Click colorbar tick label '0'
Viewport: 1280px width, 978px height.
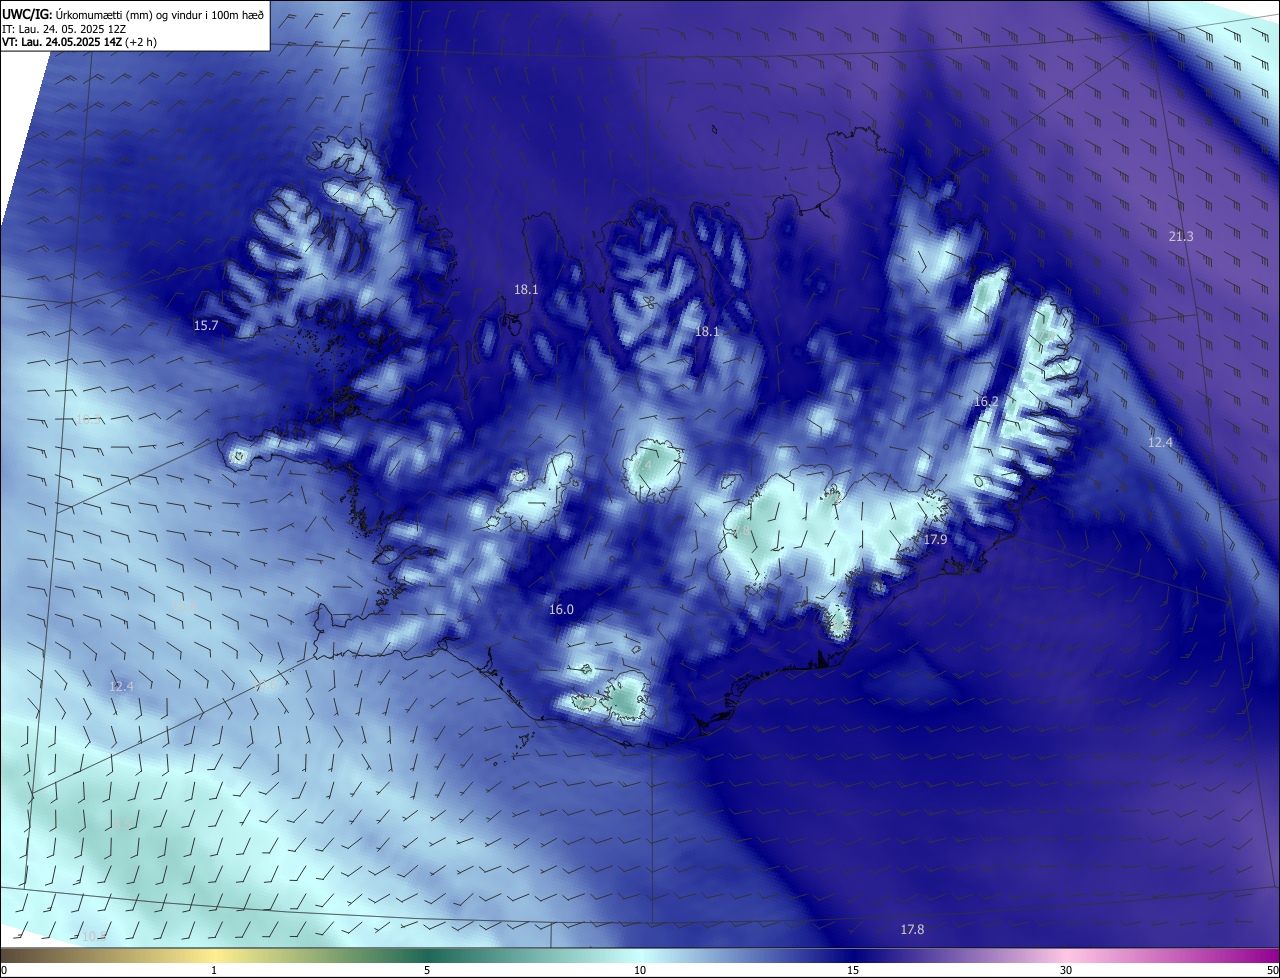[4, 971]
